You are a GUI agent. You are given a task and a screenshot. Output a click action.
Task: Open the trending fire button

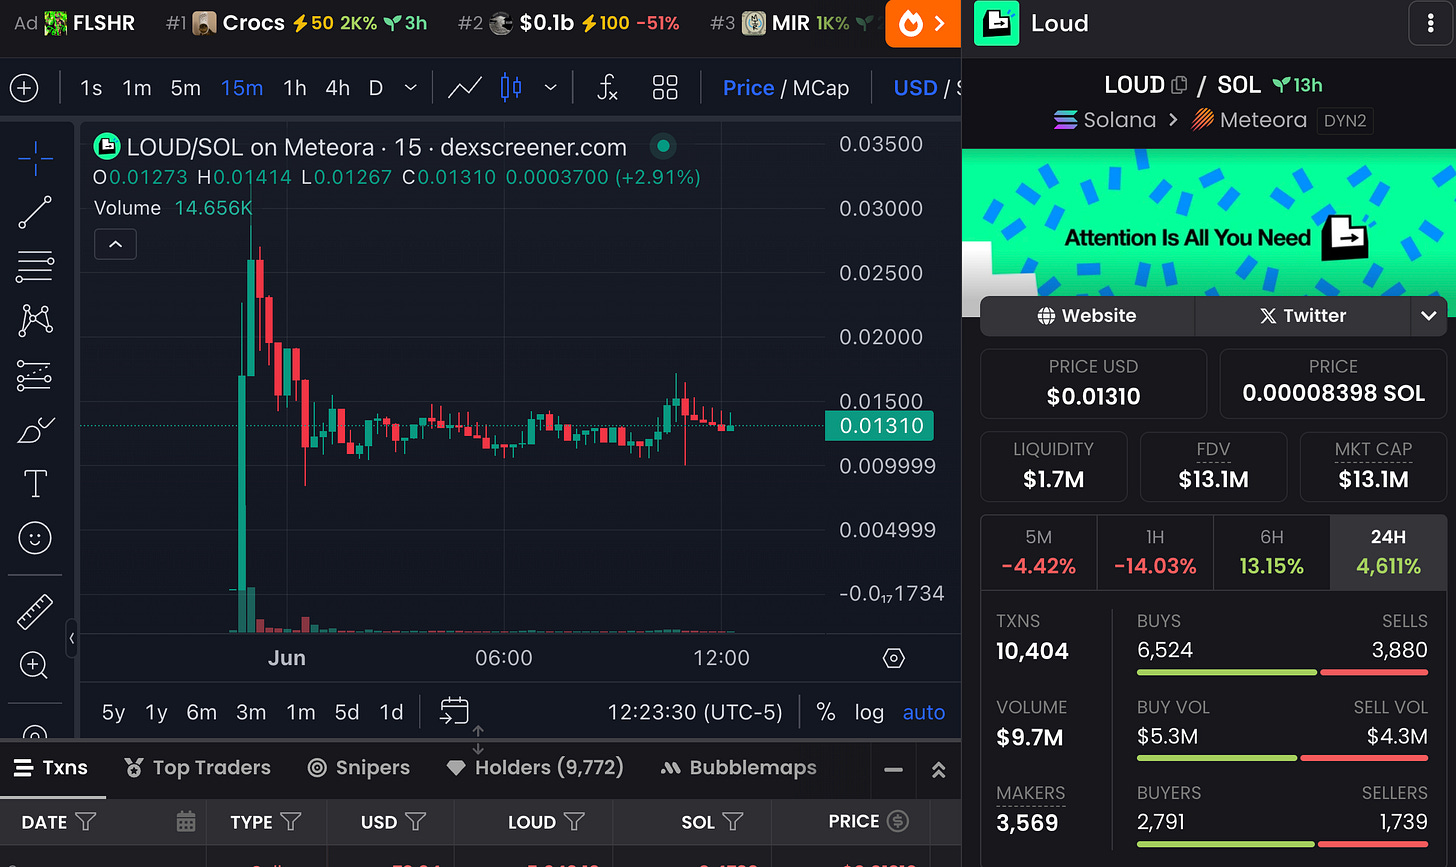[923, 24]
